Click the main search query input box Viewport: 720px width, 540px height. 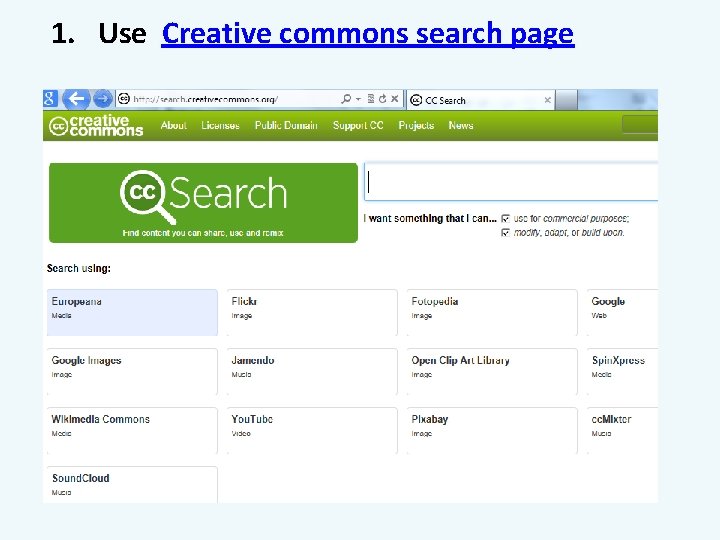pos(511,182)
